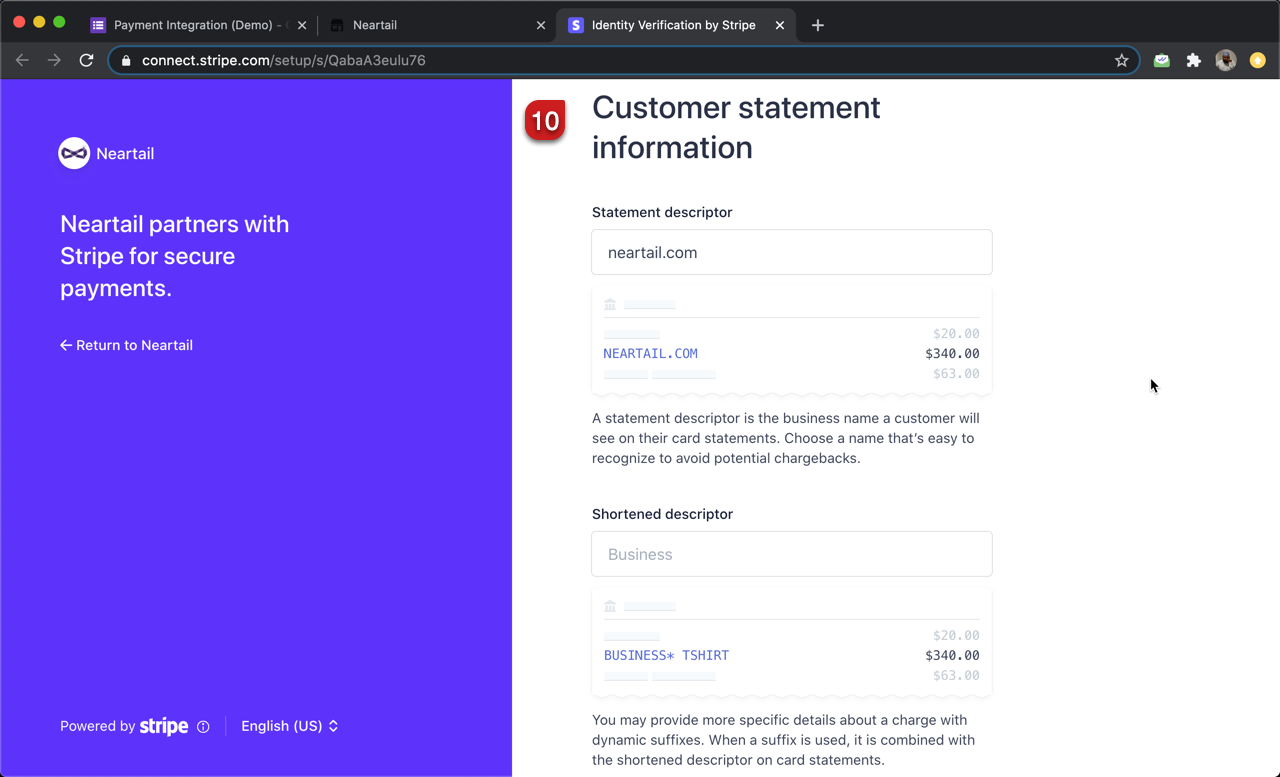Click the browser profile avatar icon

point(1225,60)
